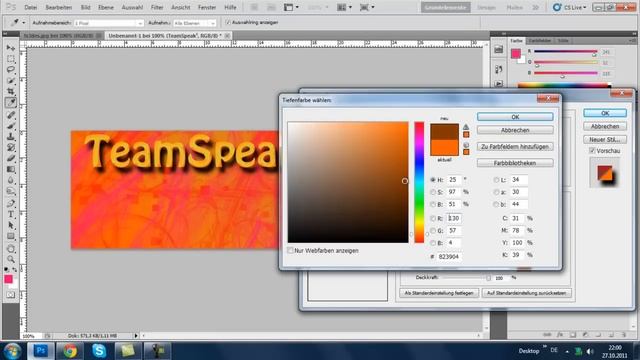Screen dimensions: 640x360
Task: Select the Path Selection tool
Action: pyautogui.click(x=11, y=225)
